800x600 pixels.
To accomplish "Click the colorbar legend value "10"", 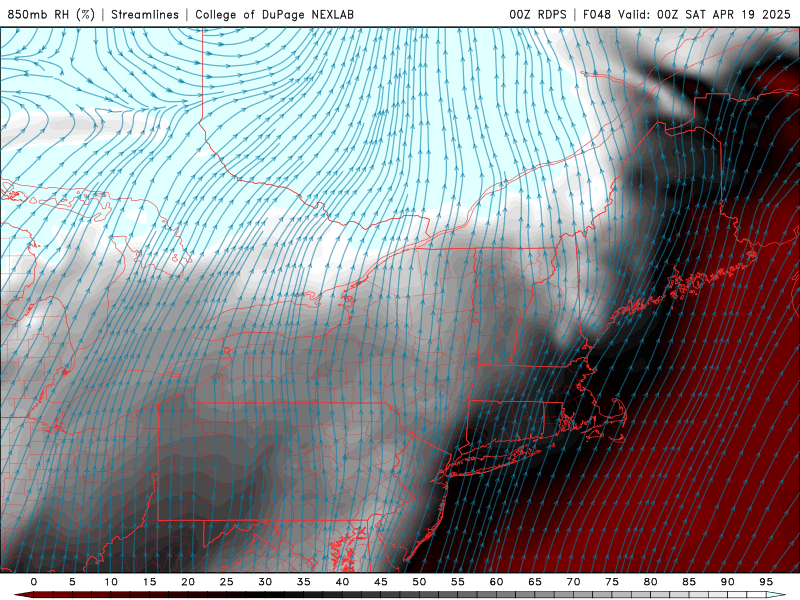I will pos(111,582).
